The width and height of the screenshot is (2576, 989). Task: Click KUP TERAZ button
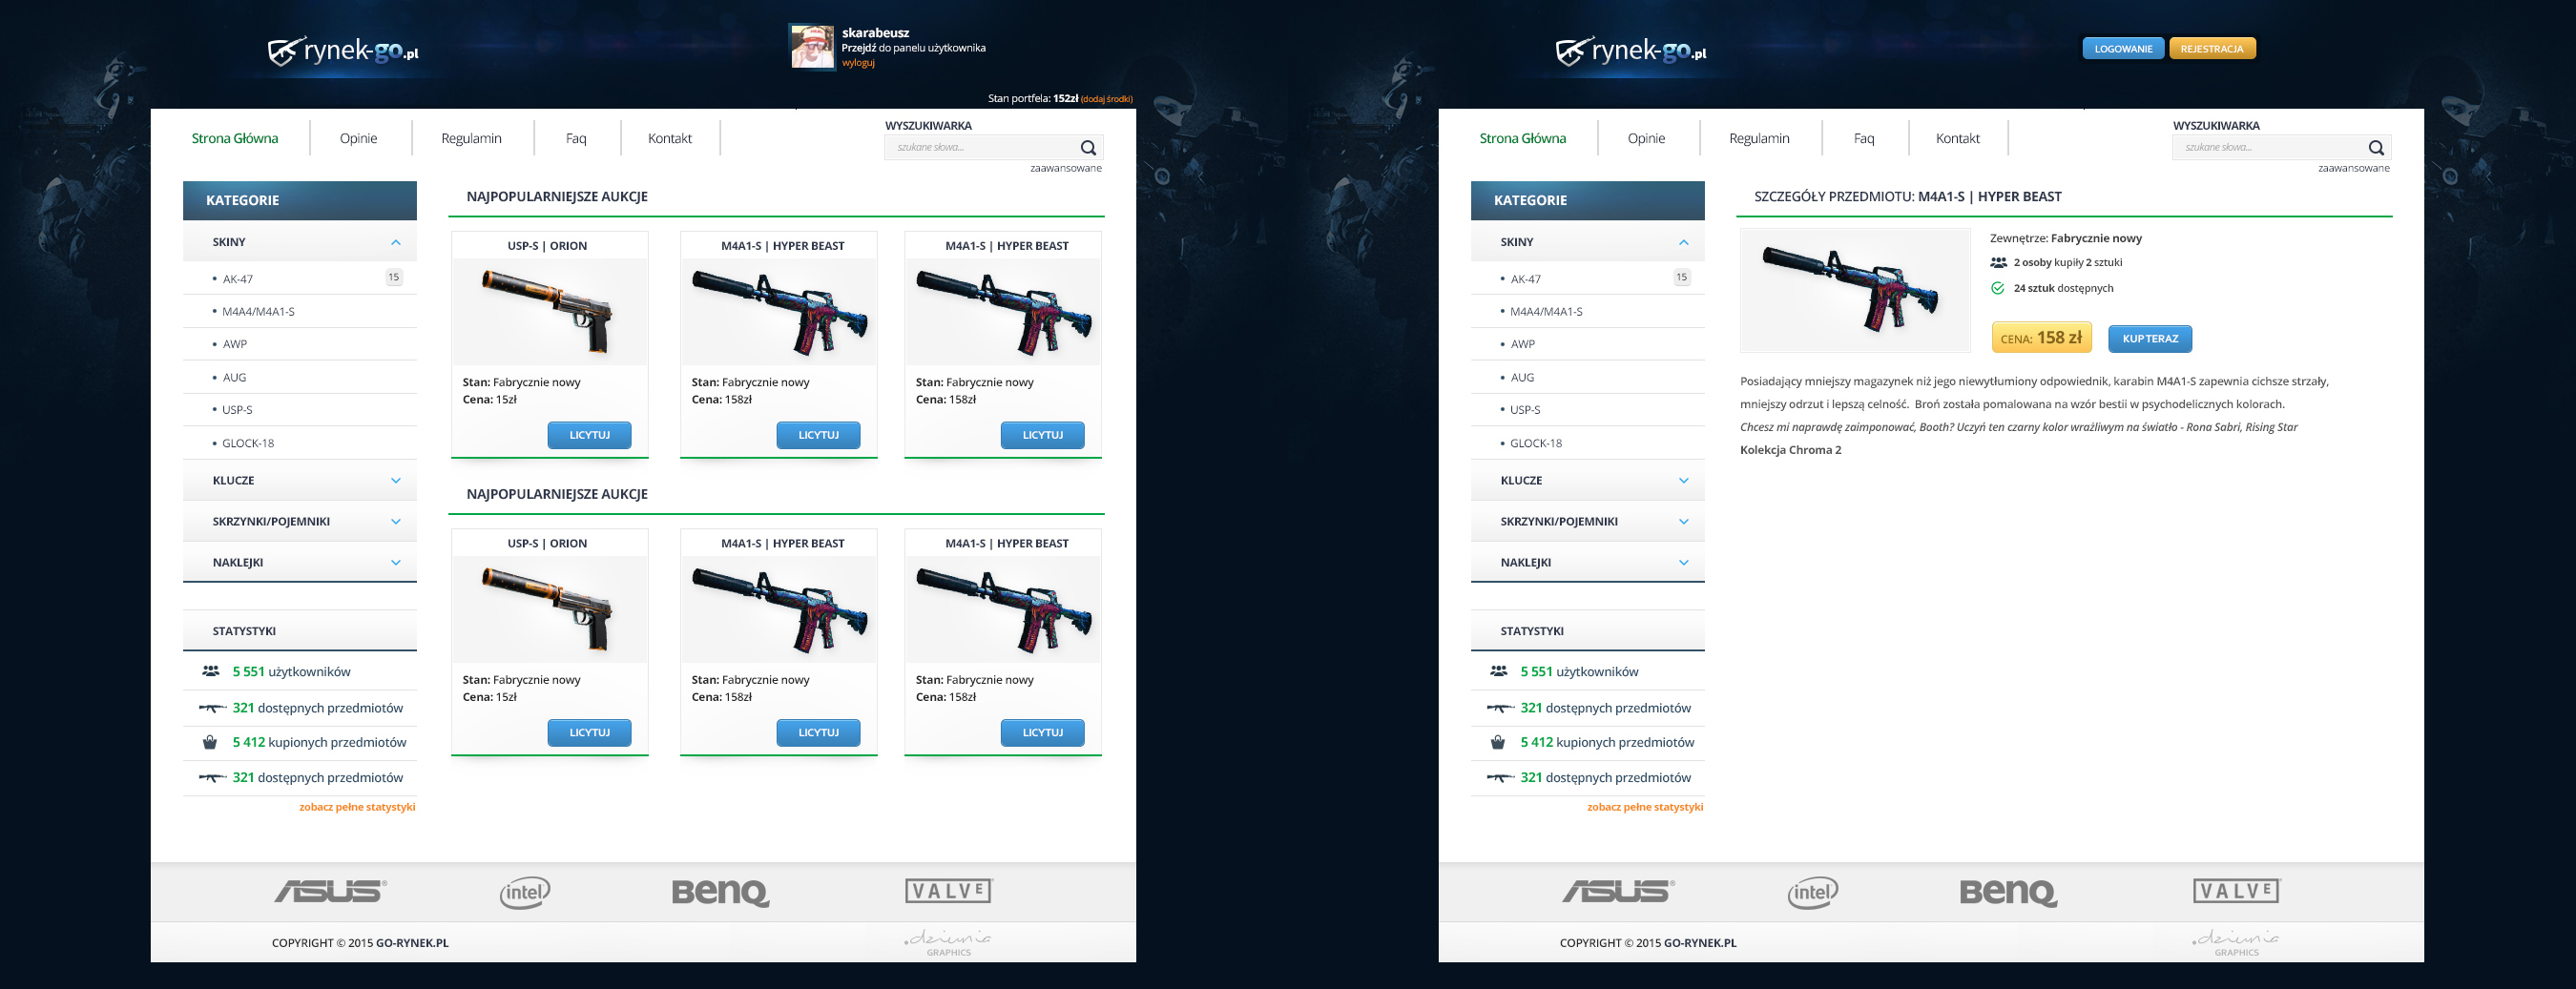(x=2150, y=339)
